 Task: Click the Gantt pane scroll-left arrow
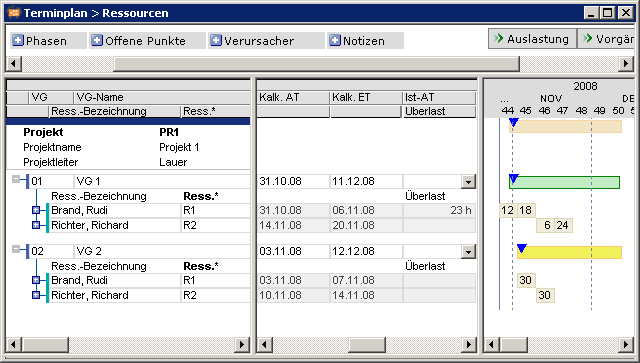(x=492, y=345)
